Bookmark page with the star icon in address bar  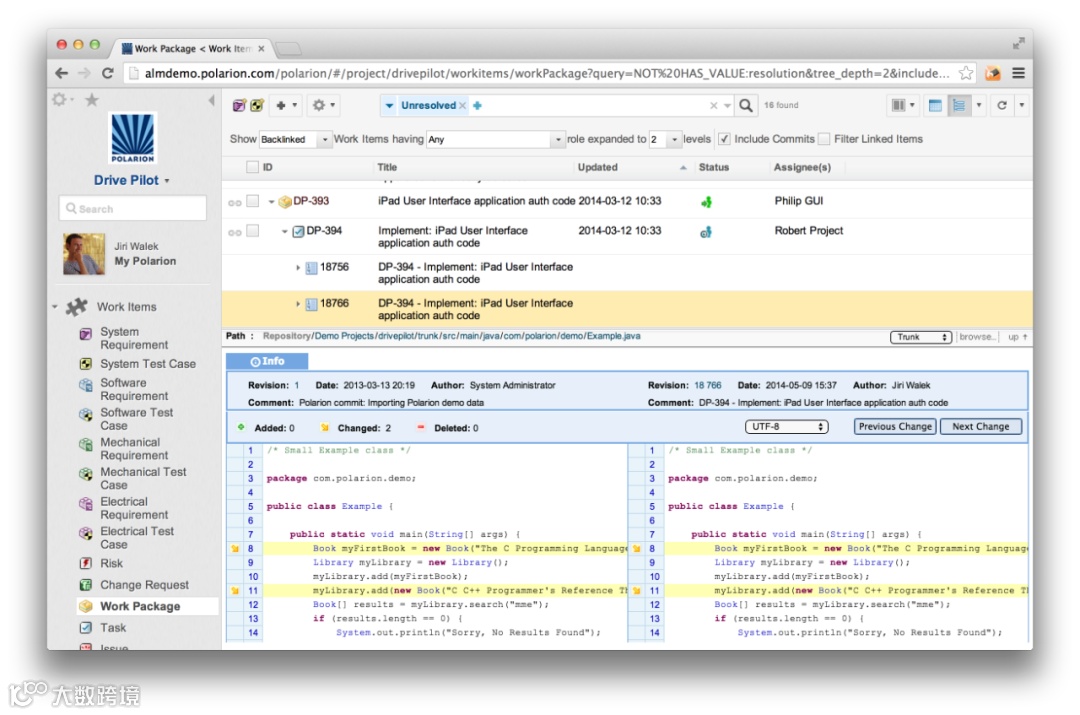[x=966, y=73]
